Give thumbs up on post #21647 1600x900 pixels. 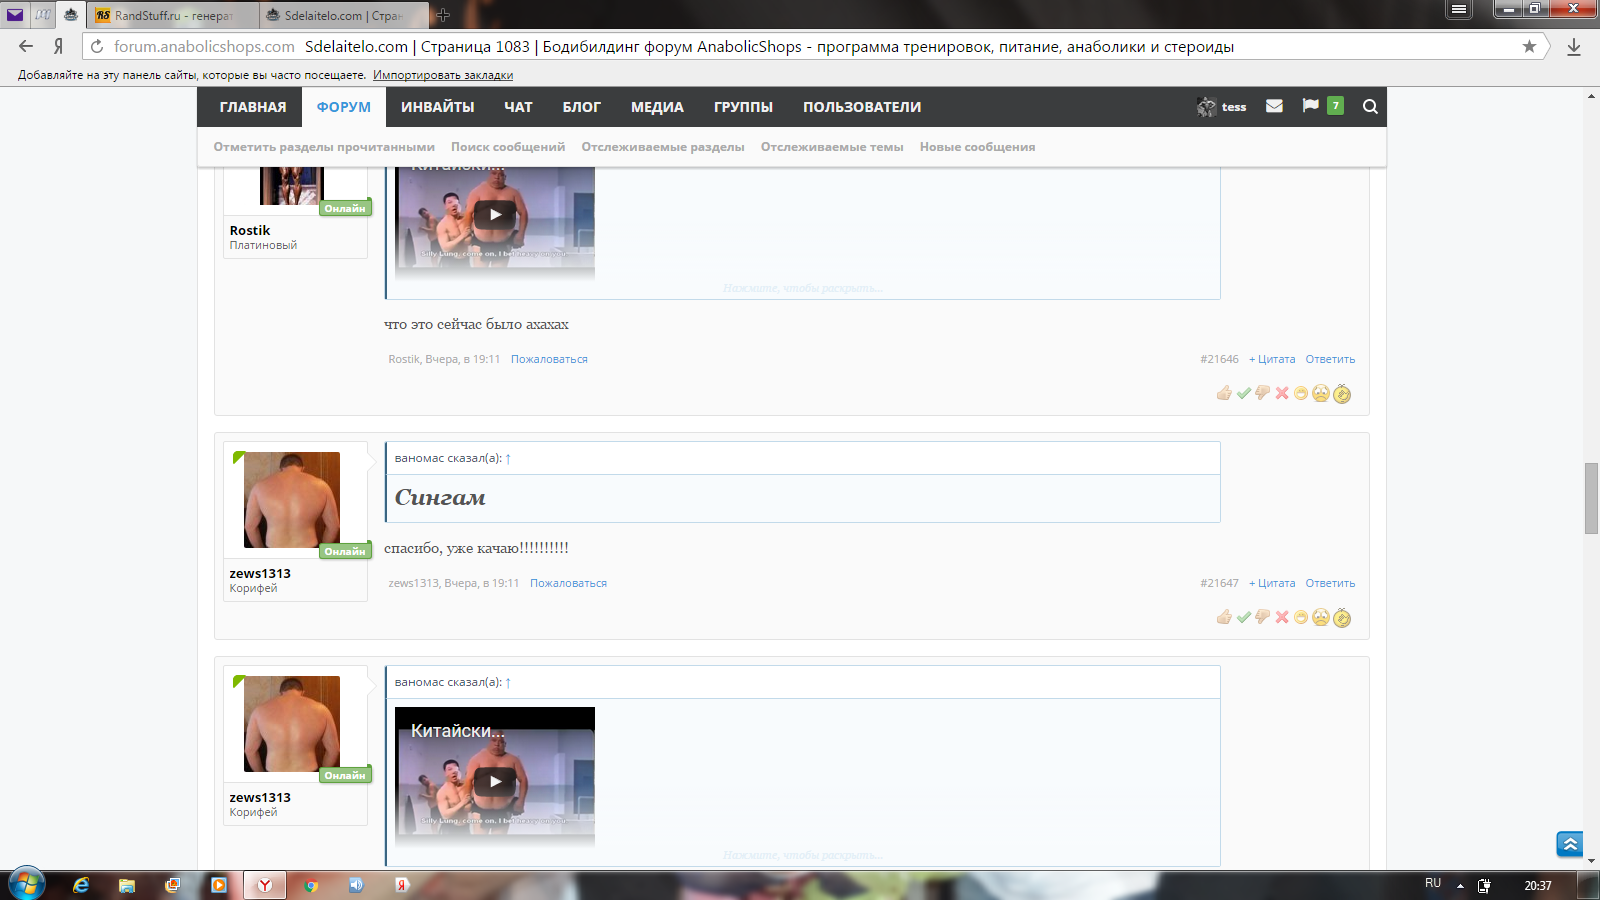(1224, 617)
